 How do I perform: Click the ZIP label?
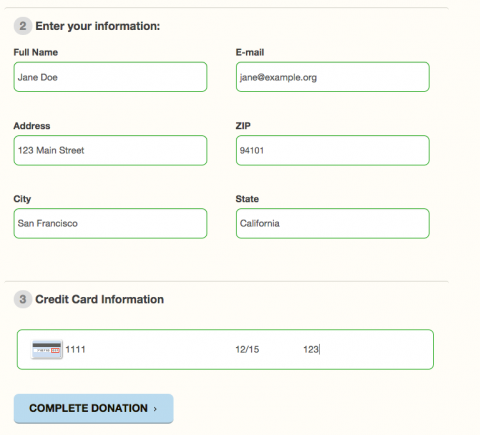click(x=243, y=126)
